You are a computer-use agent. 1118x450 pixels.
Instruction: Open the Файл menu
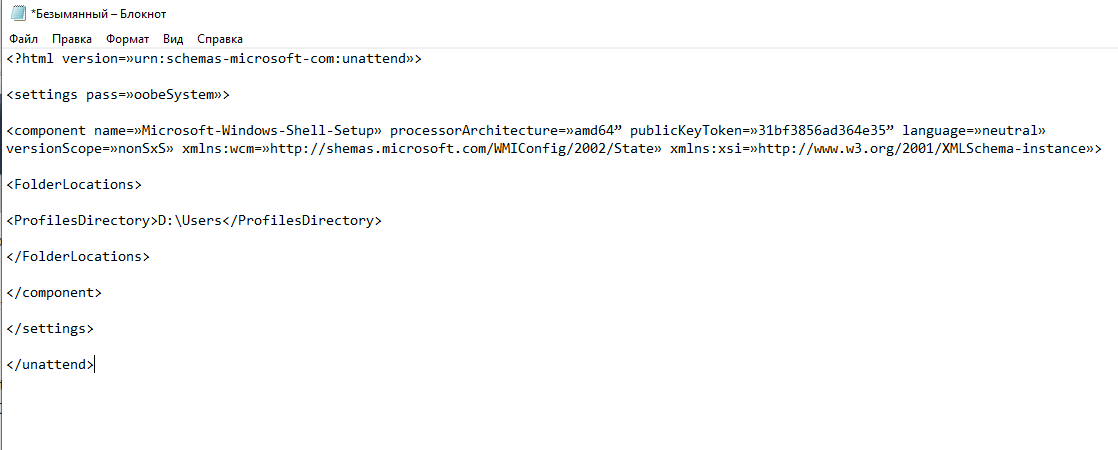pos(23,39)
